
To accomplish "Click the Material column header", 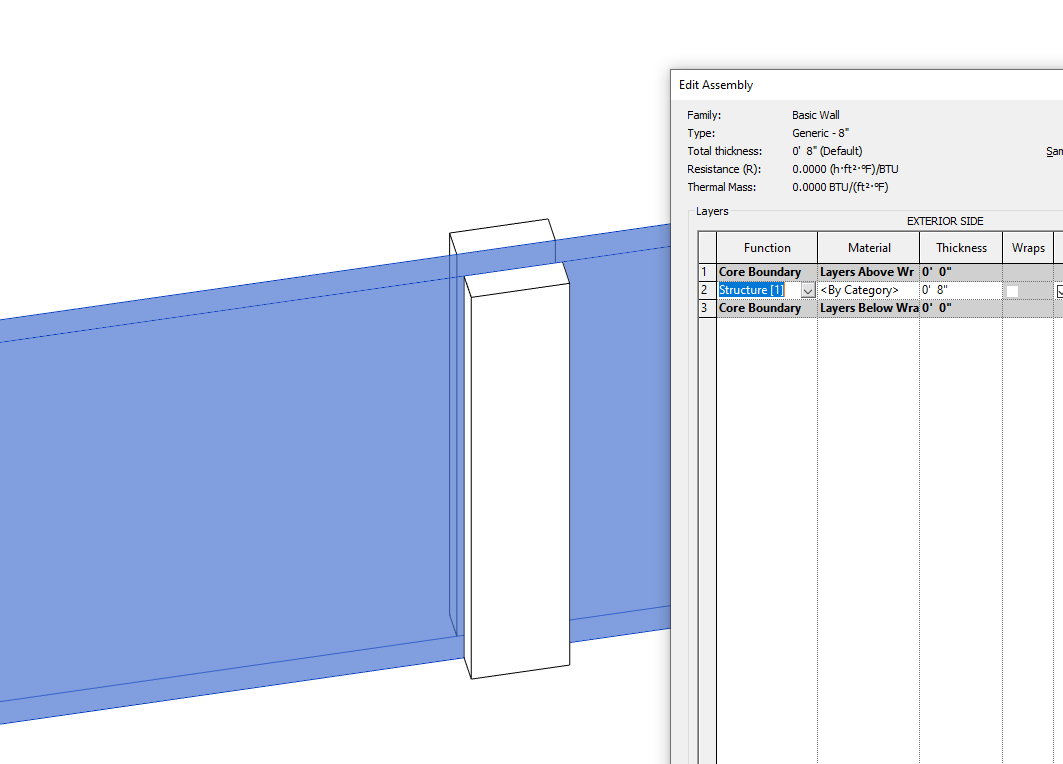I will [868, 247].
